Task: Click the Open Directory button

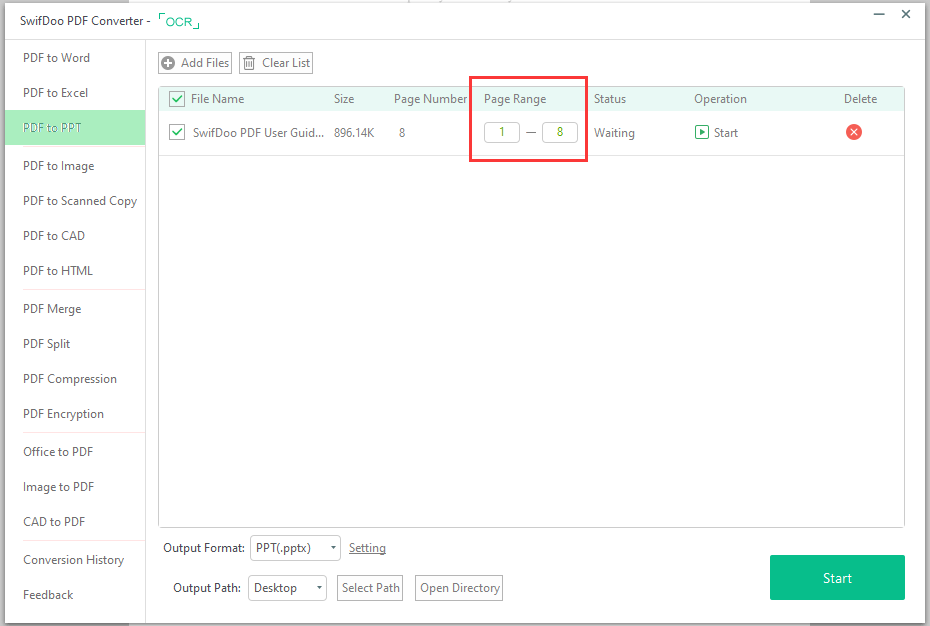Action: tap(459, 588)
